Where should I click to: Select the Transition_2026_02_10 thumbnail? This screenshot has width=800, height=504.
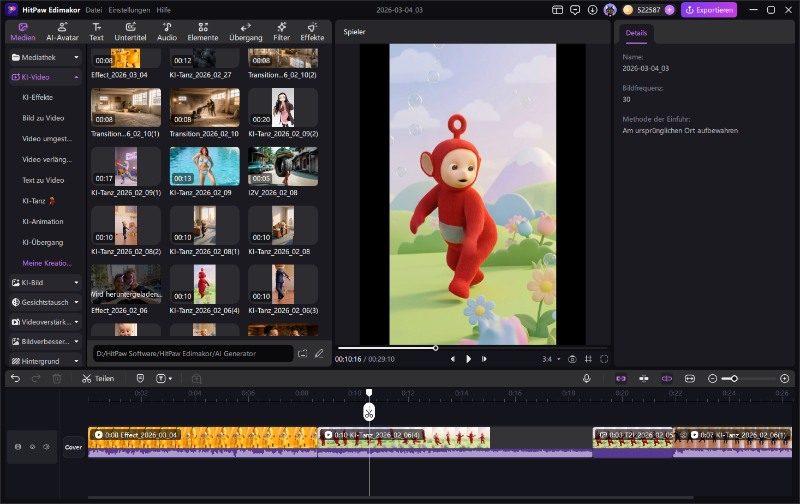[205, 108]
